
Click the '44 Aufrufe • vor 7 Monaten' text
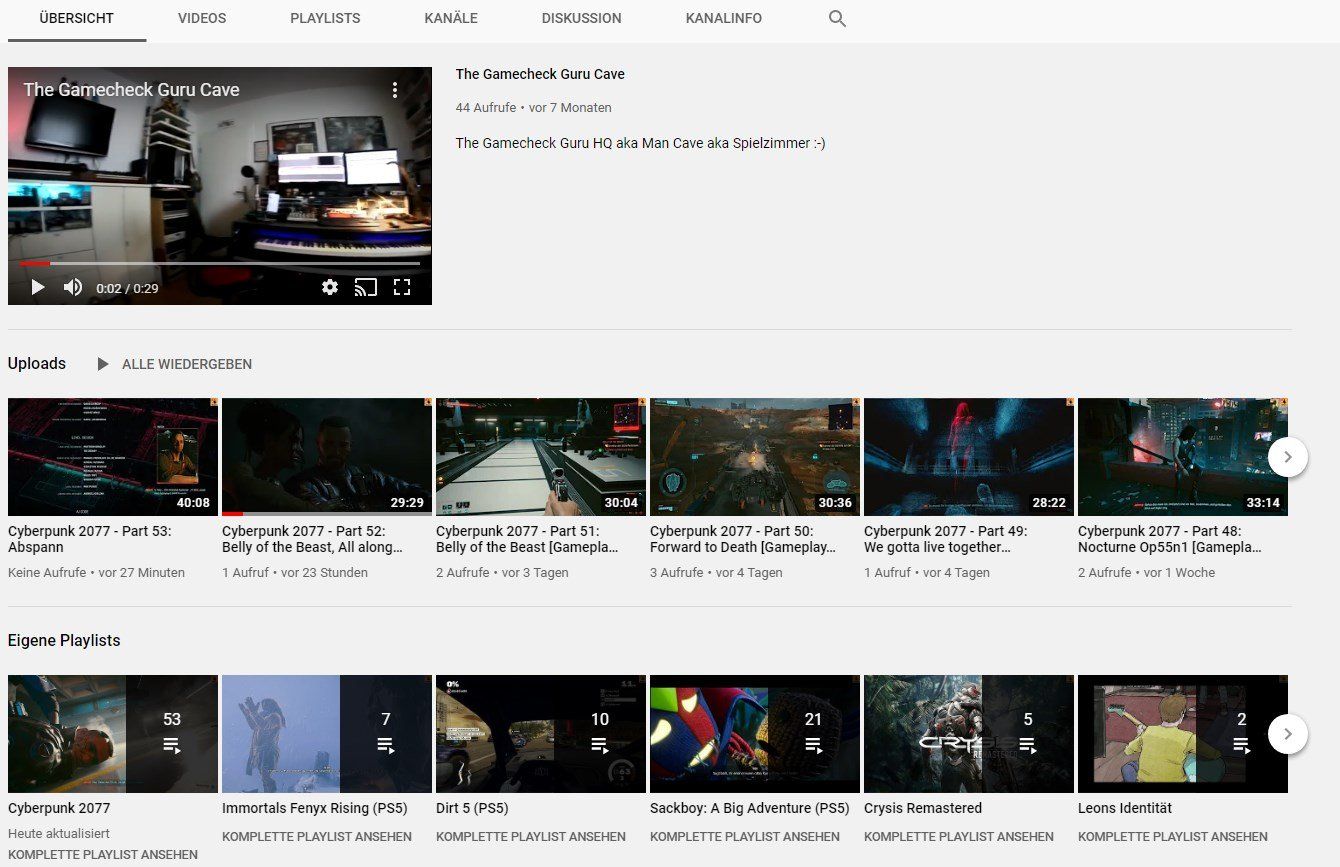coord(533,107)
